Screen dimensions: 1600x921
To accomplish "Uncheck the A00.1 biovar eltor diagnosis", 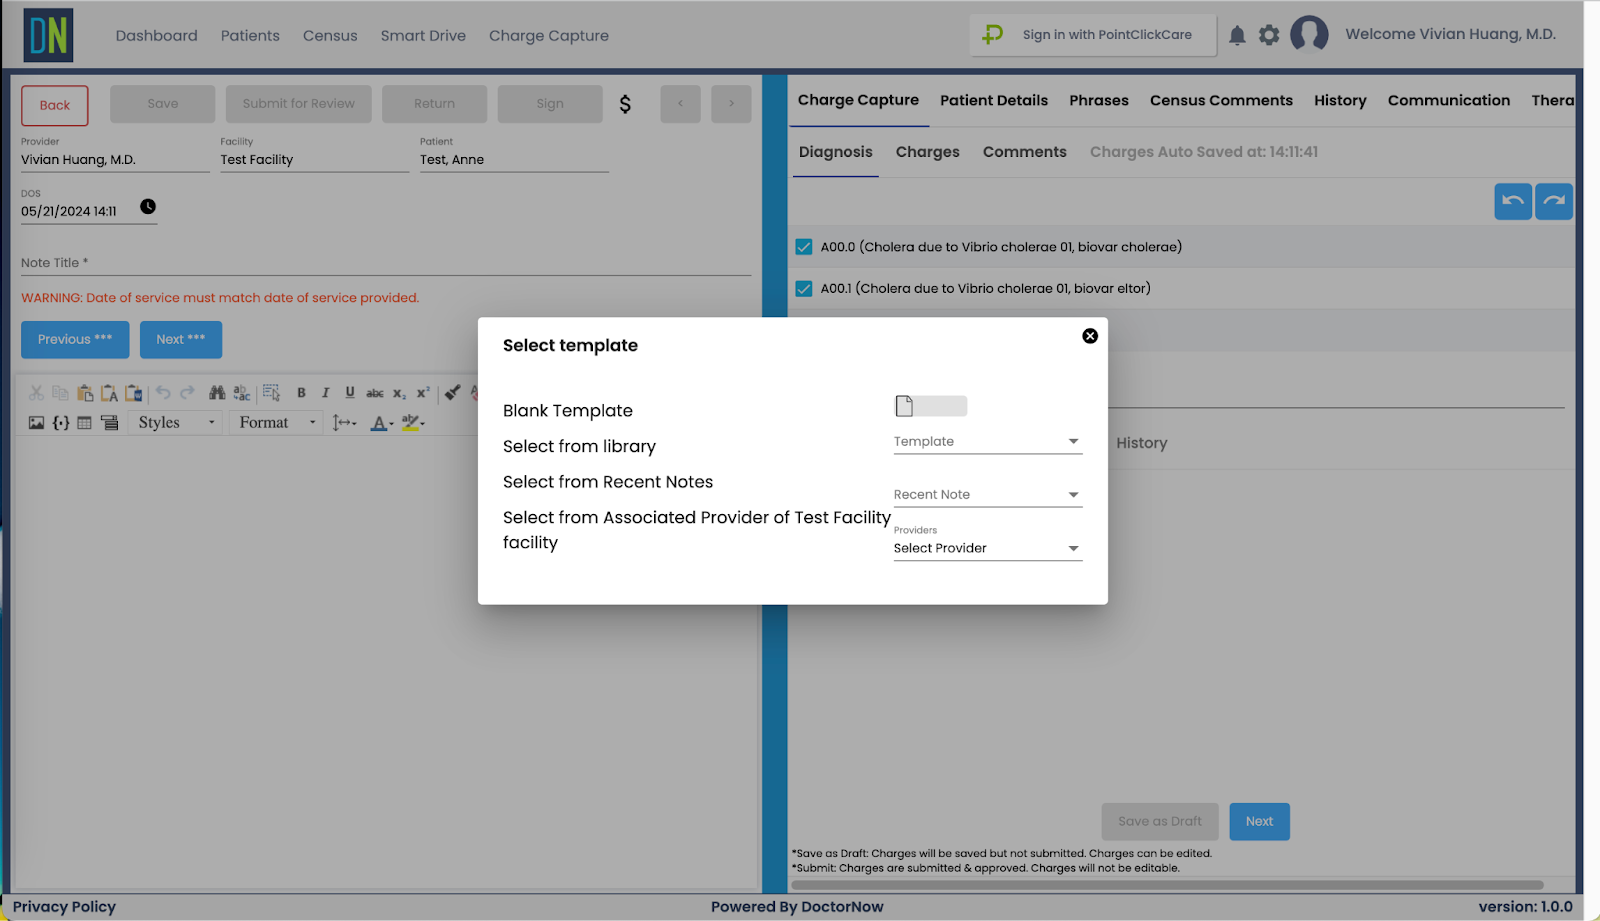I will pos(804,289).
